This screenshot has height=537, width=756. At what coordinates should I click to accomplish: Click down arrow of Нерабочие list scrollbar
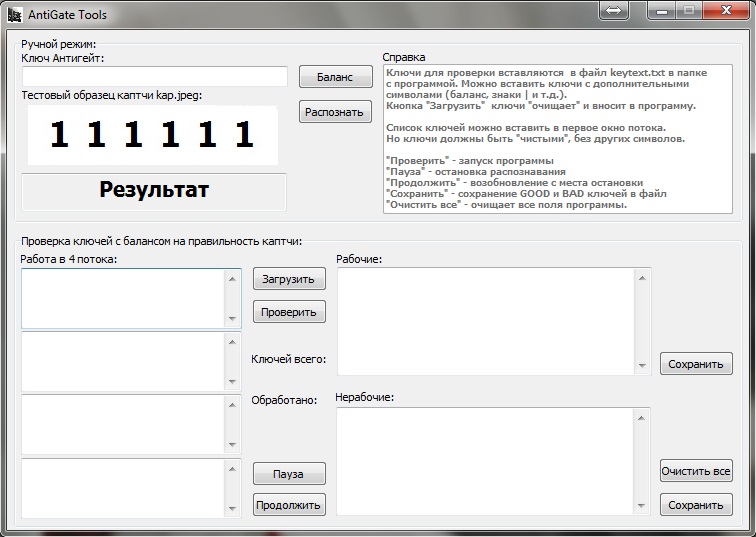pyautogui.click(x=641, y=505)
